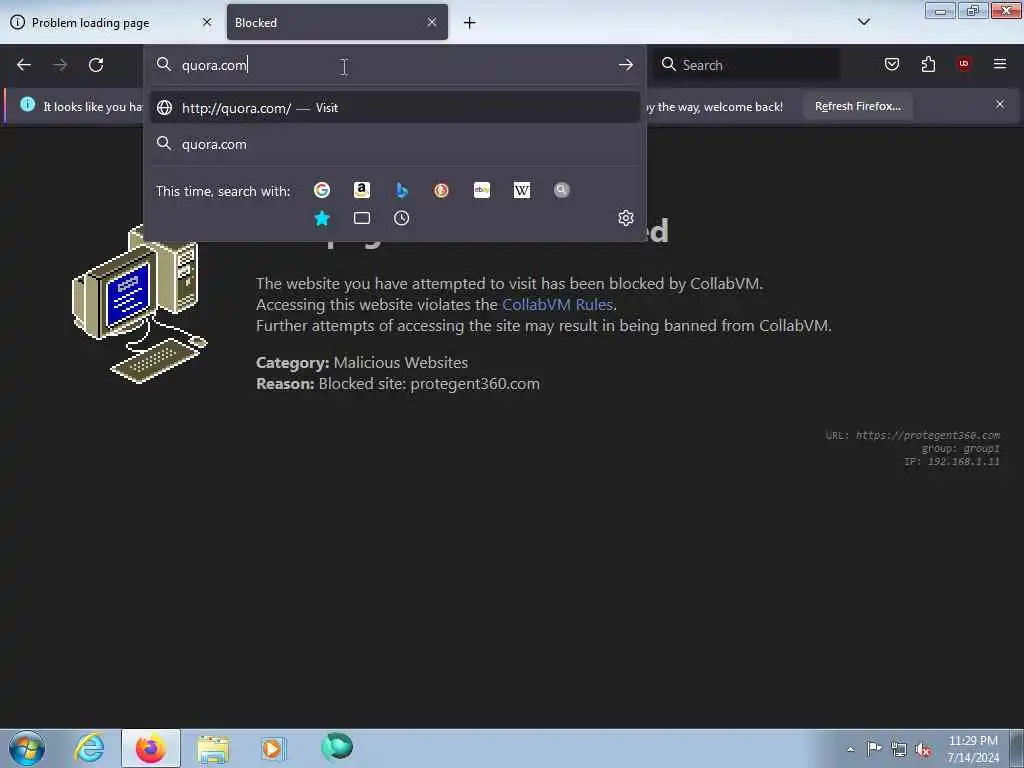
Task: Search this time with Wikipedia
Action: coord(522,190)
